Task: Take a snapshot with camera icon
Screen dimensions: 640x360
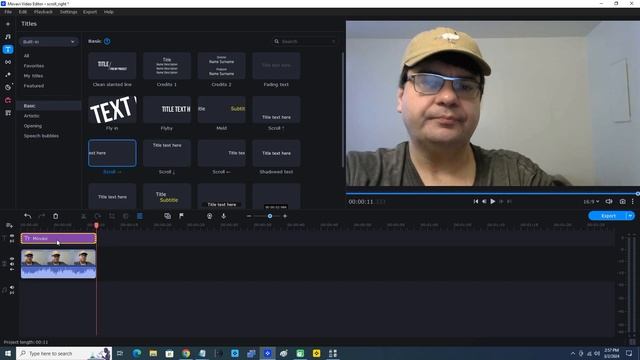Action: click(x=622, y=202)
